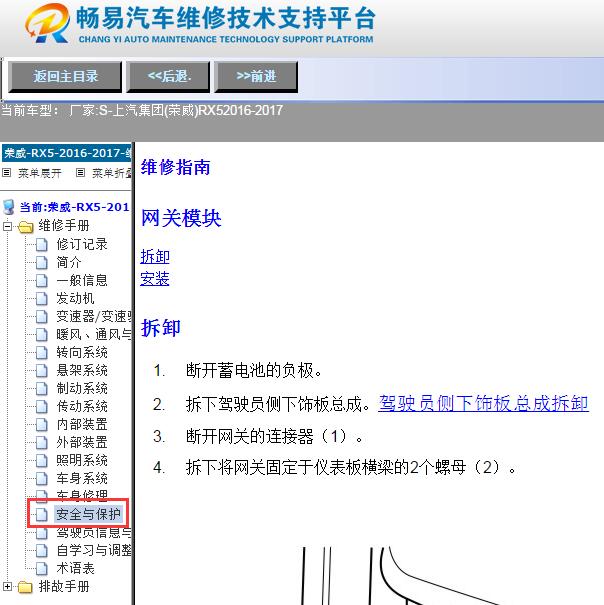Click the page icon next to 暖风、通风
The height and width of the screenshot is (605, 604).
[x=41, y=335]
